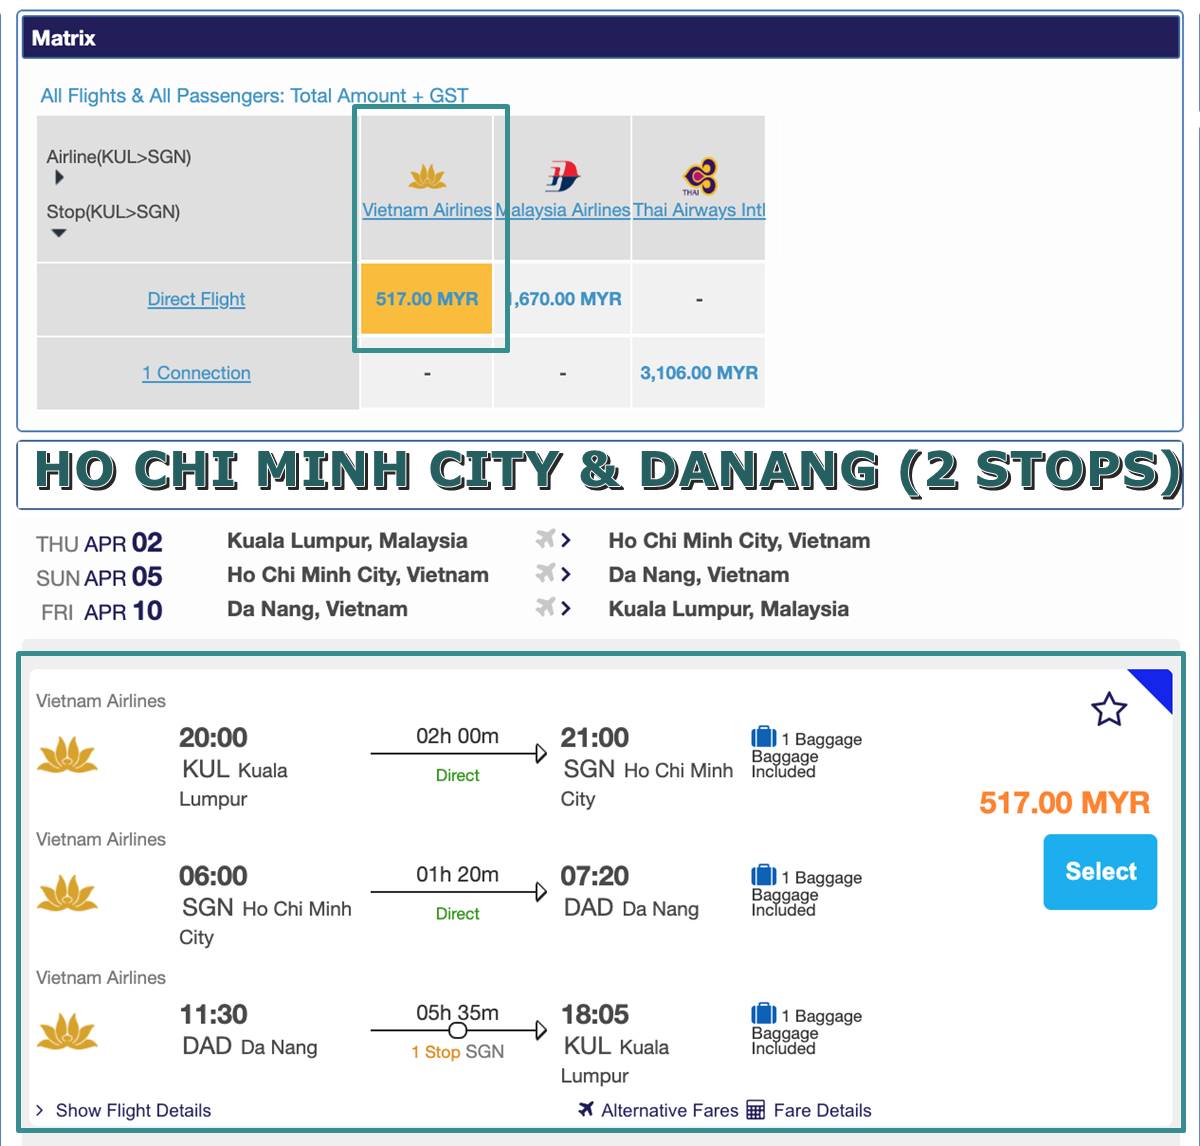Image resolution: width=1200 pixels, height=1146 pixels.
Task: Open the Malaysia Airlines column link
Action: click(563, 210)
